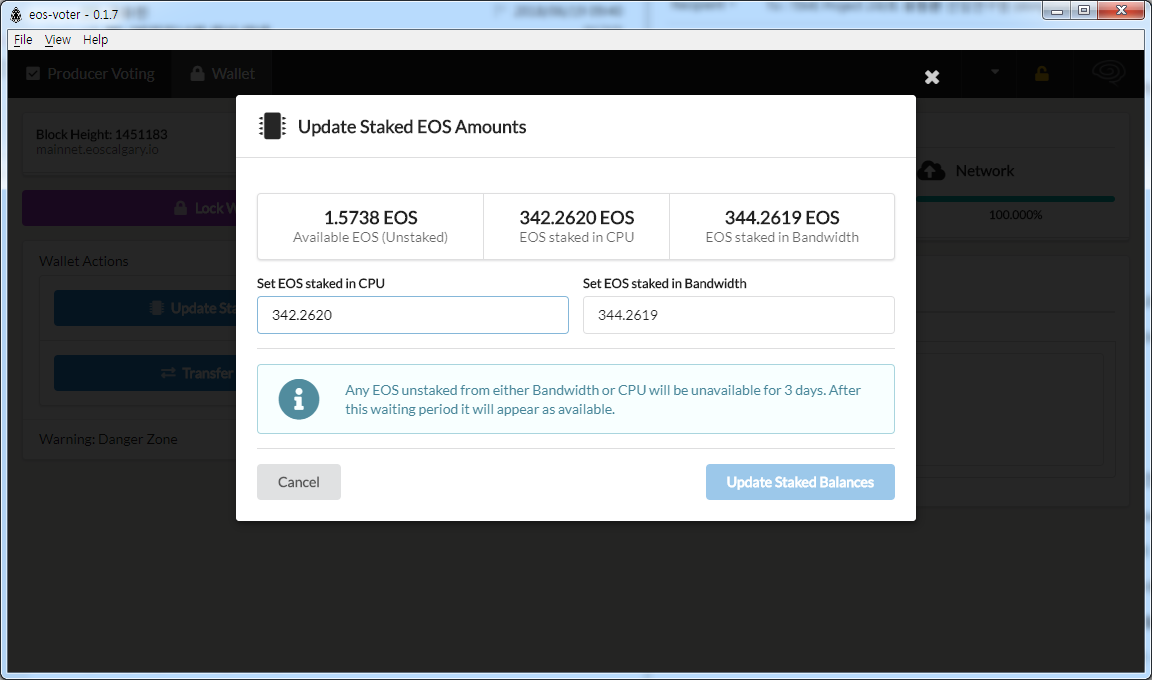Image resolution: width=1152 pixels, height=680 pixels.
Task: Click the Wallet Actions heading
Action: pos(84,261)
